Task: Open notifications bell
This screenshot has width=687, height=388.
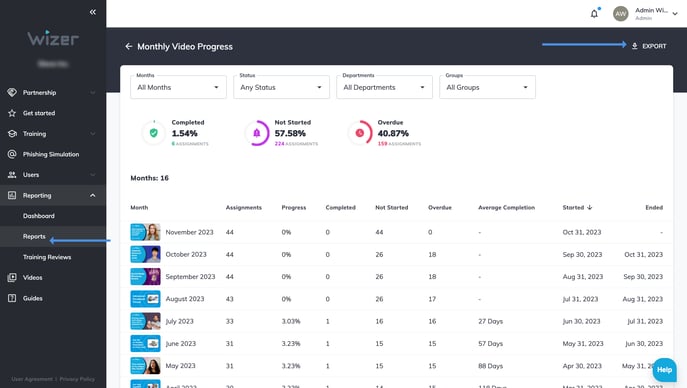Action: click(595, 14)
